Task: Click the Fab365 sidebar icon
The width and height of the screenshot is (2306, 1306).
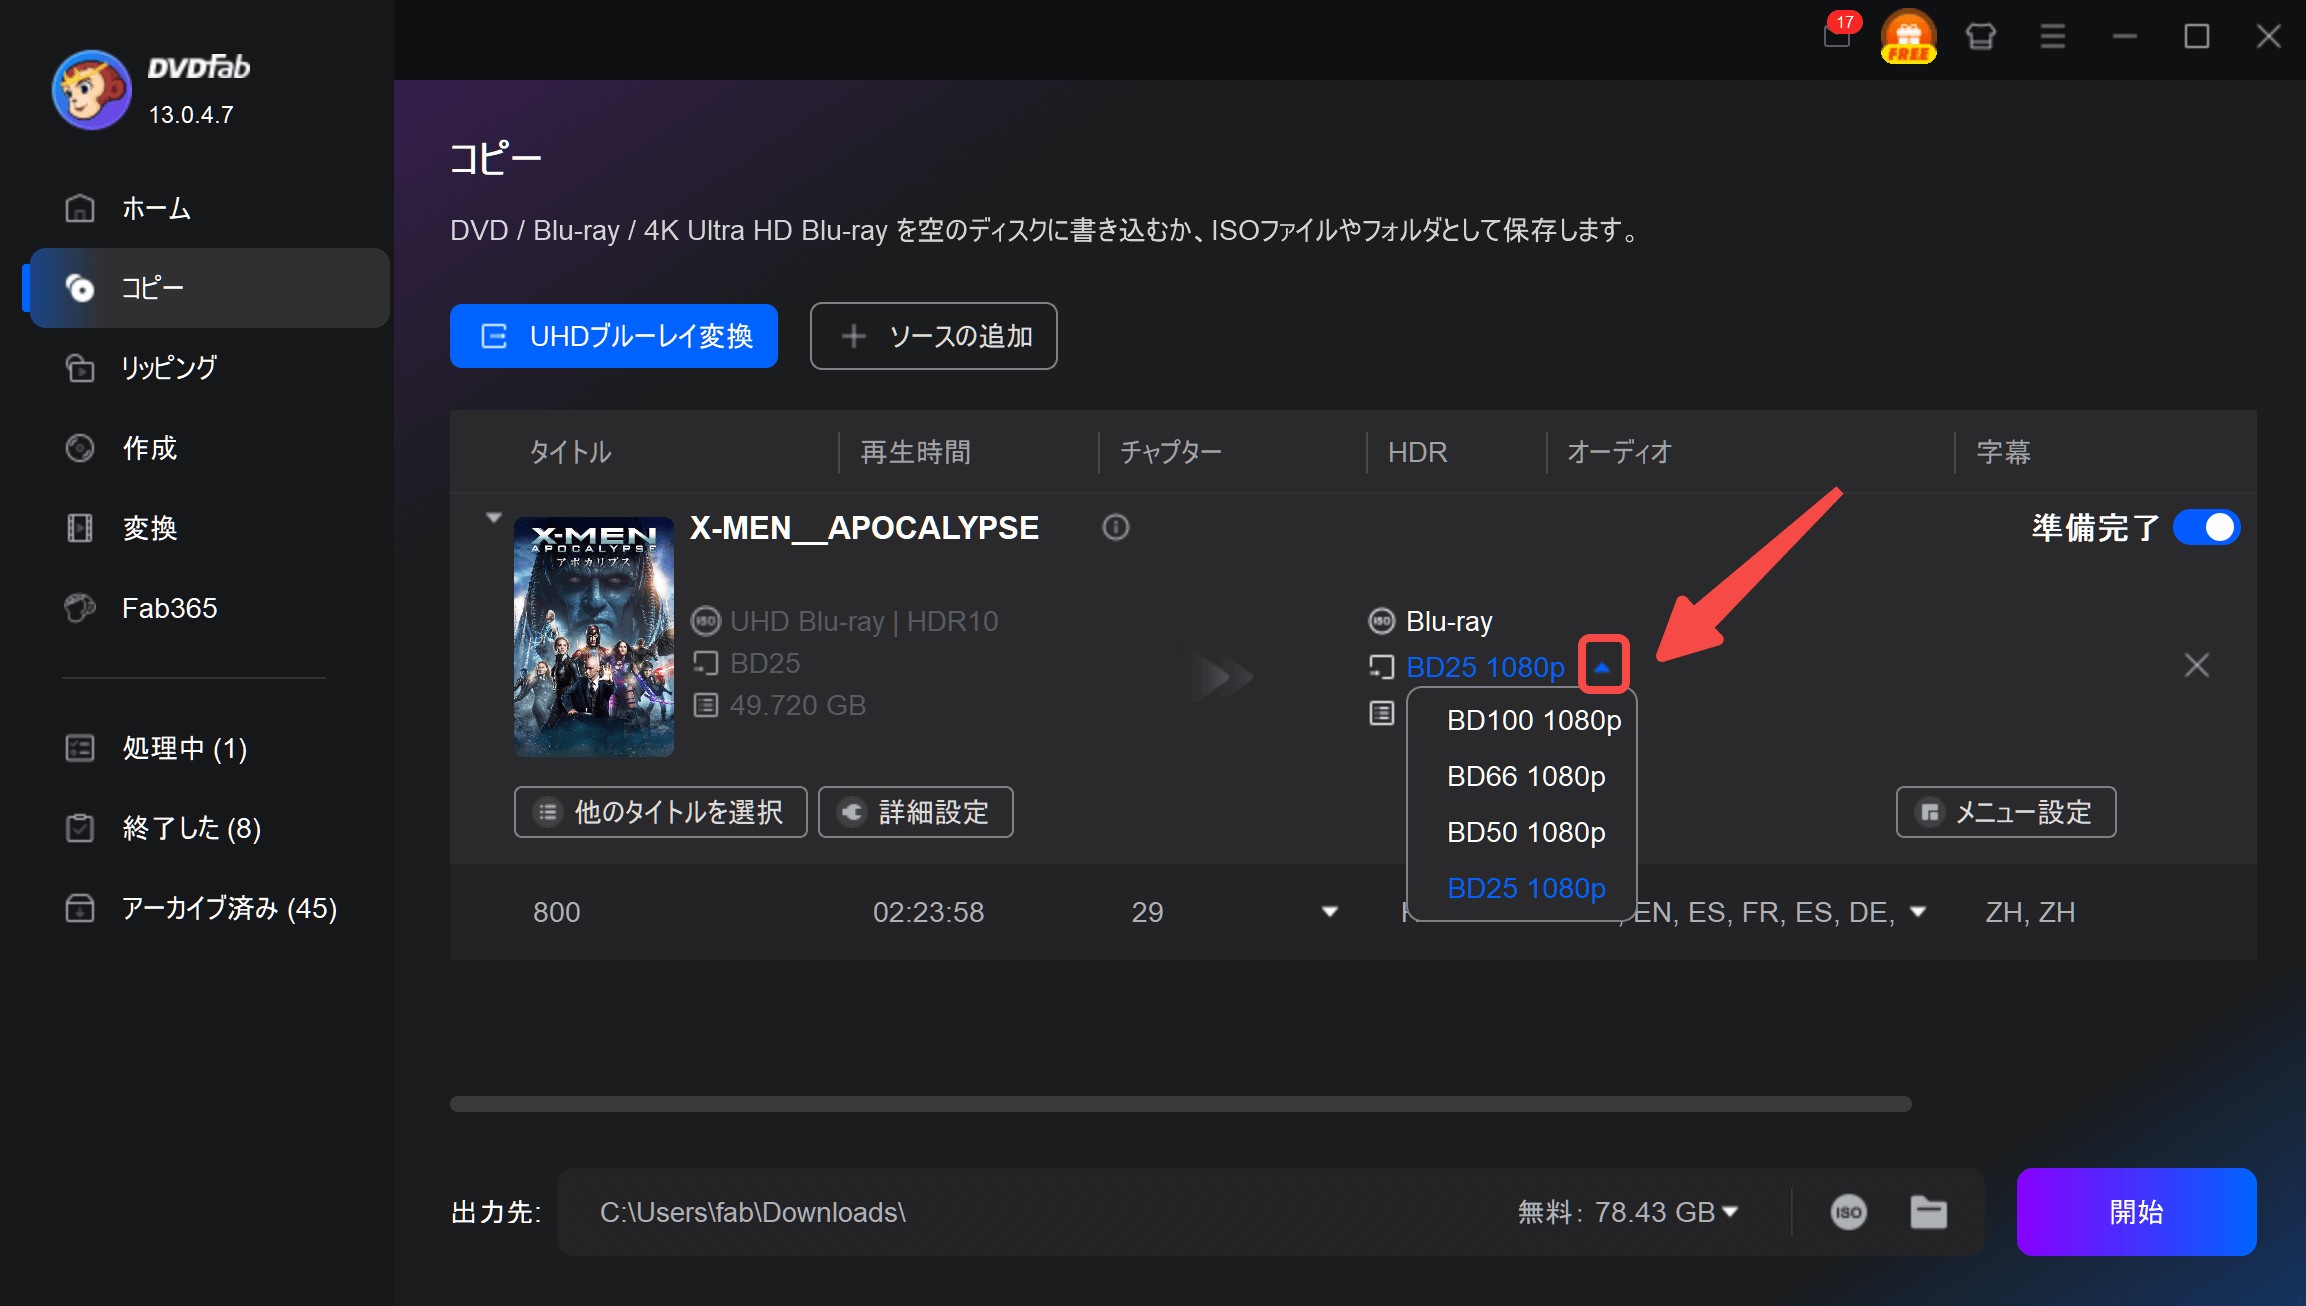Action: click(x=80, y=608)
